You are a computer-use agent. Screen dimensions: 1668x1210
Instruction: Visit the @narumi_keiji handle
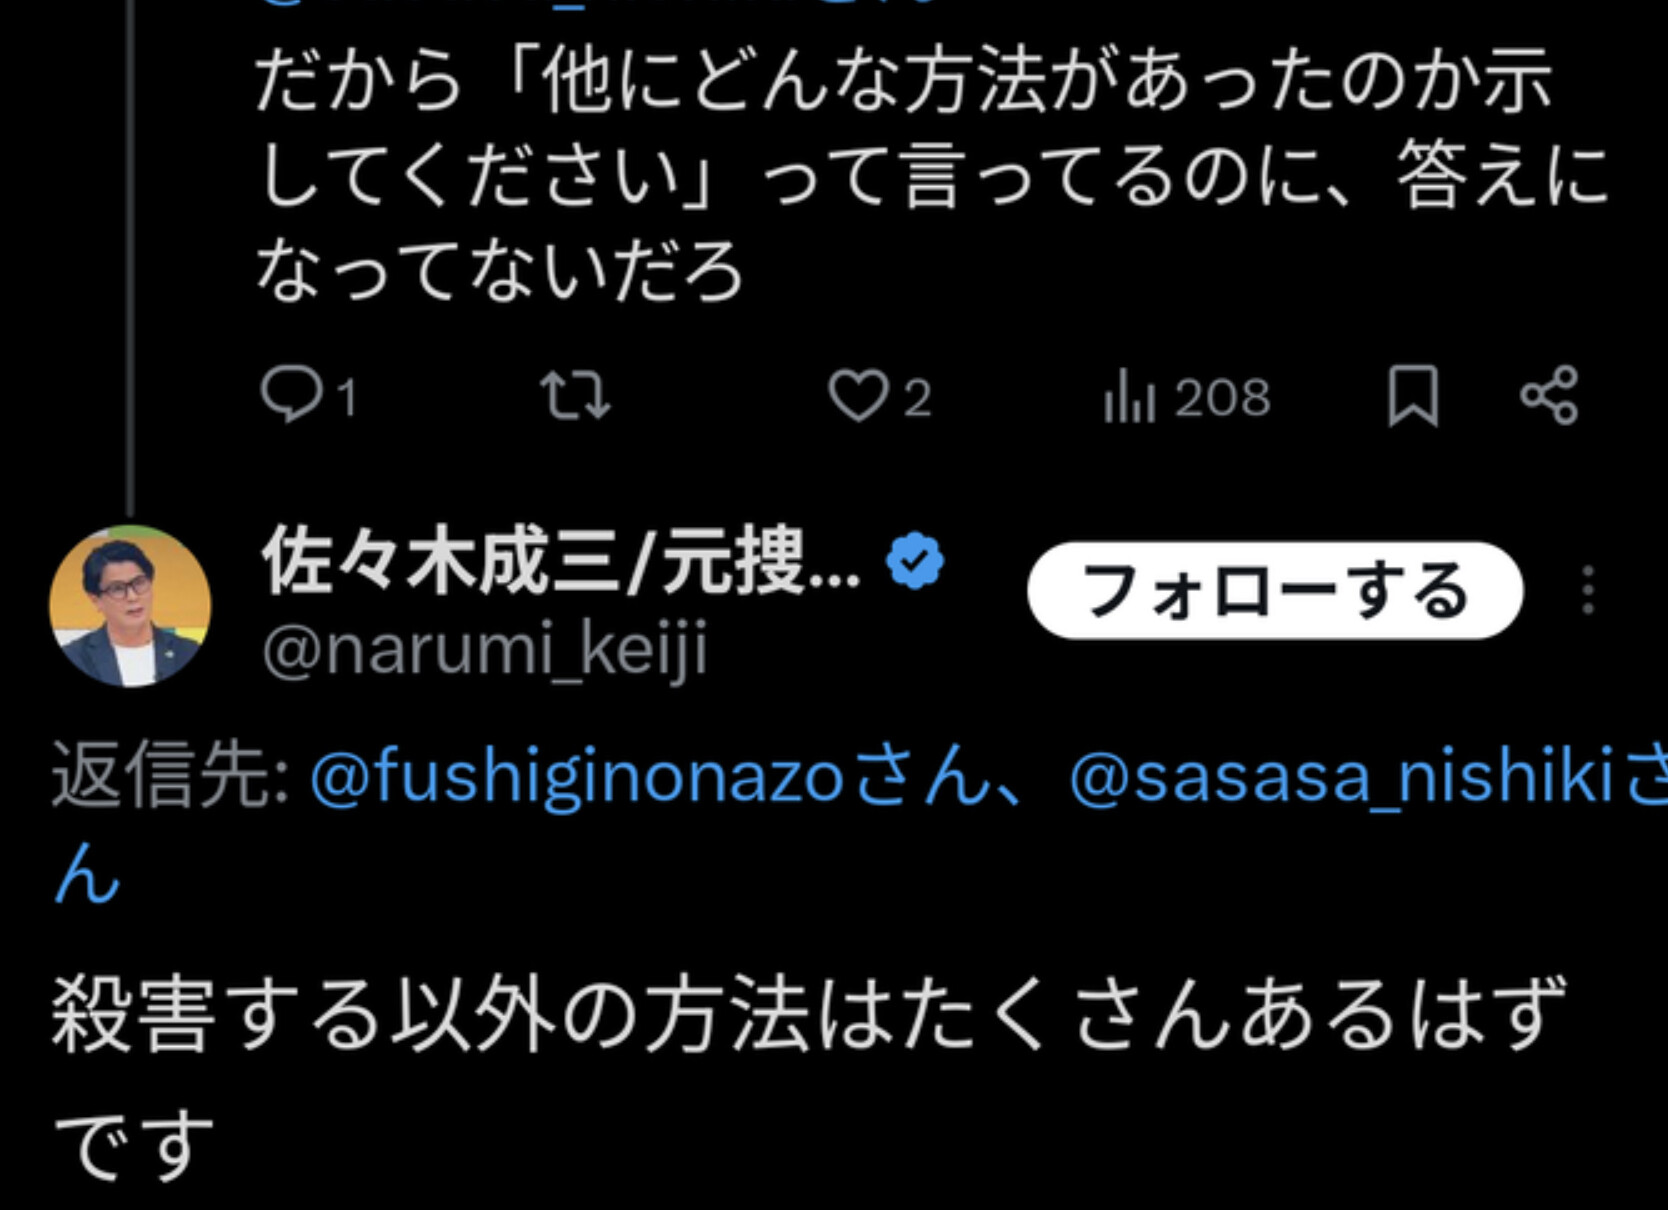click(485, 650)
